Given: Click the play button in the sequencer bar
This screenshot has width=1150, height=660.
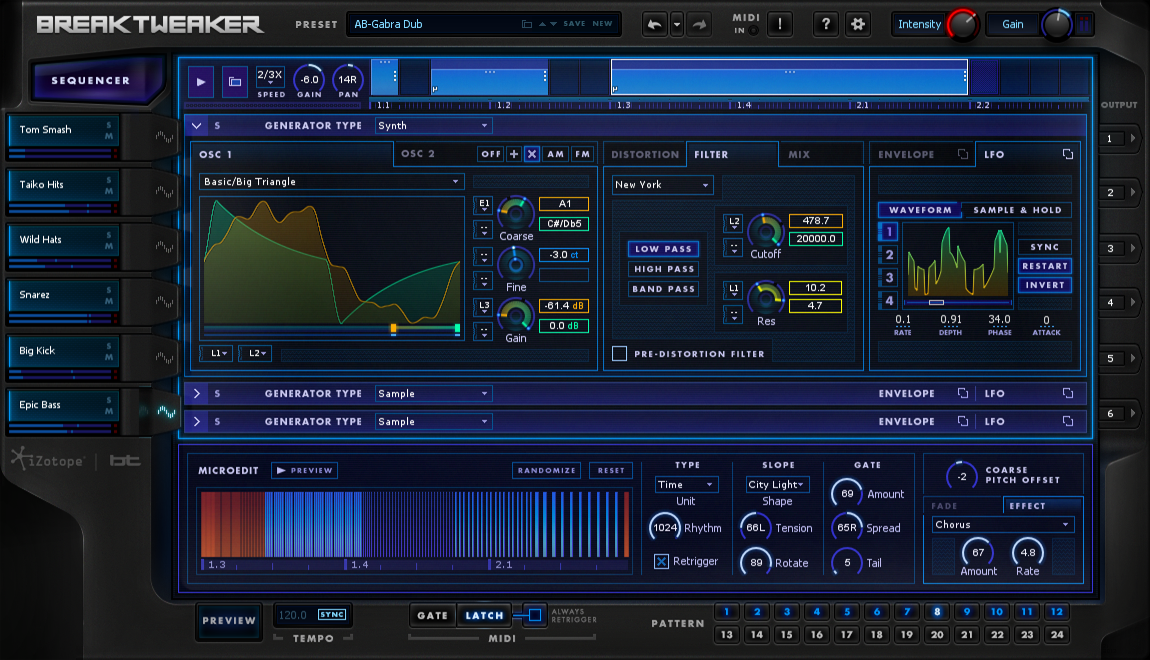Looking at the screenshot, I should click(201, 81).
